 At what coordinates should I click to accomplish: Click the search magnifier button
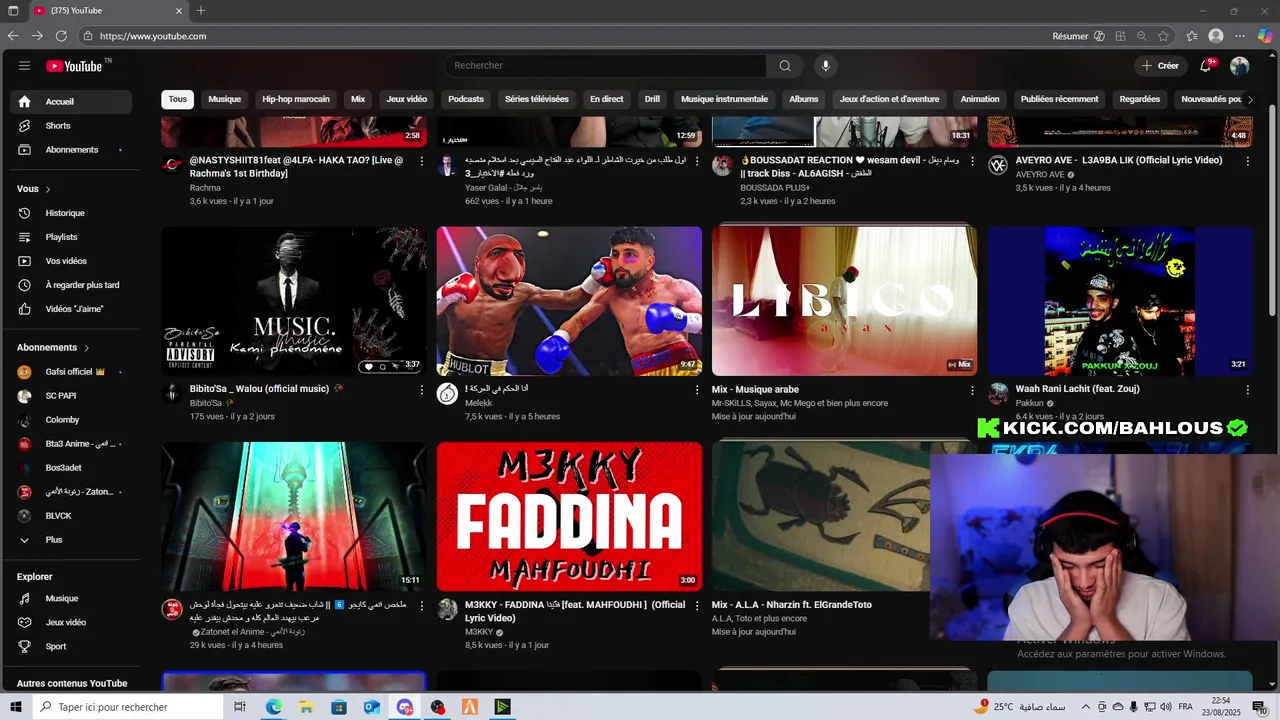pos(785,66)
